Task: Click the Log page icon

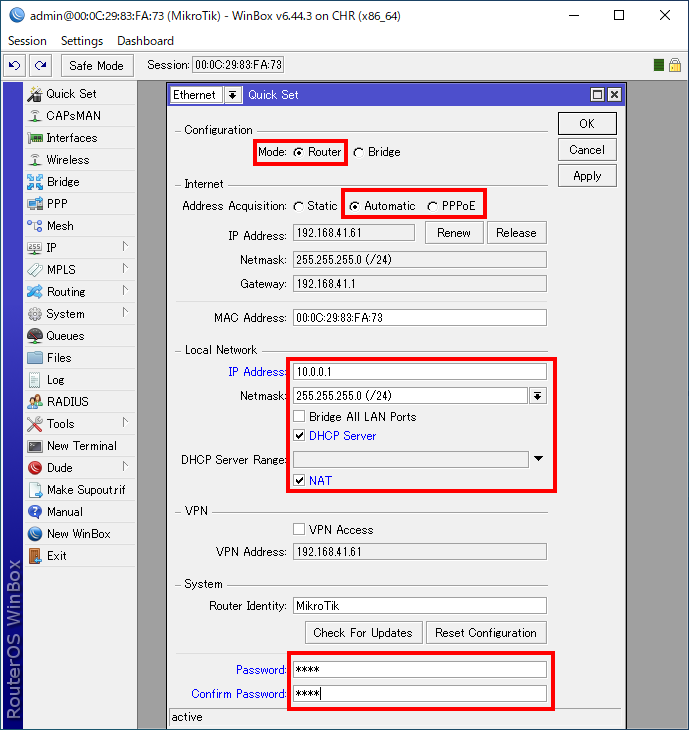Action: coord(35,380)
